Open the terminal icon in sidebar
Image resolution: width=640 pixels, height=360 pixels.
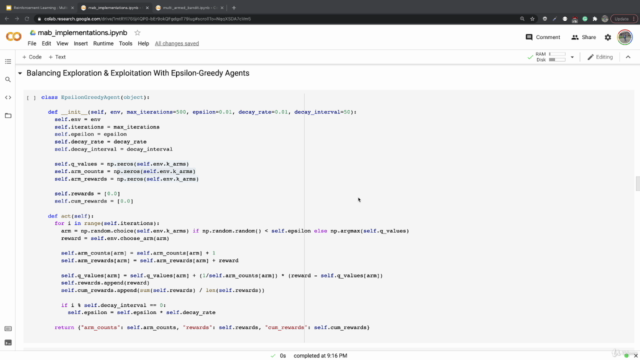click(8, 342)
